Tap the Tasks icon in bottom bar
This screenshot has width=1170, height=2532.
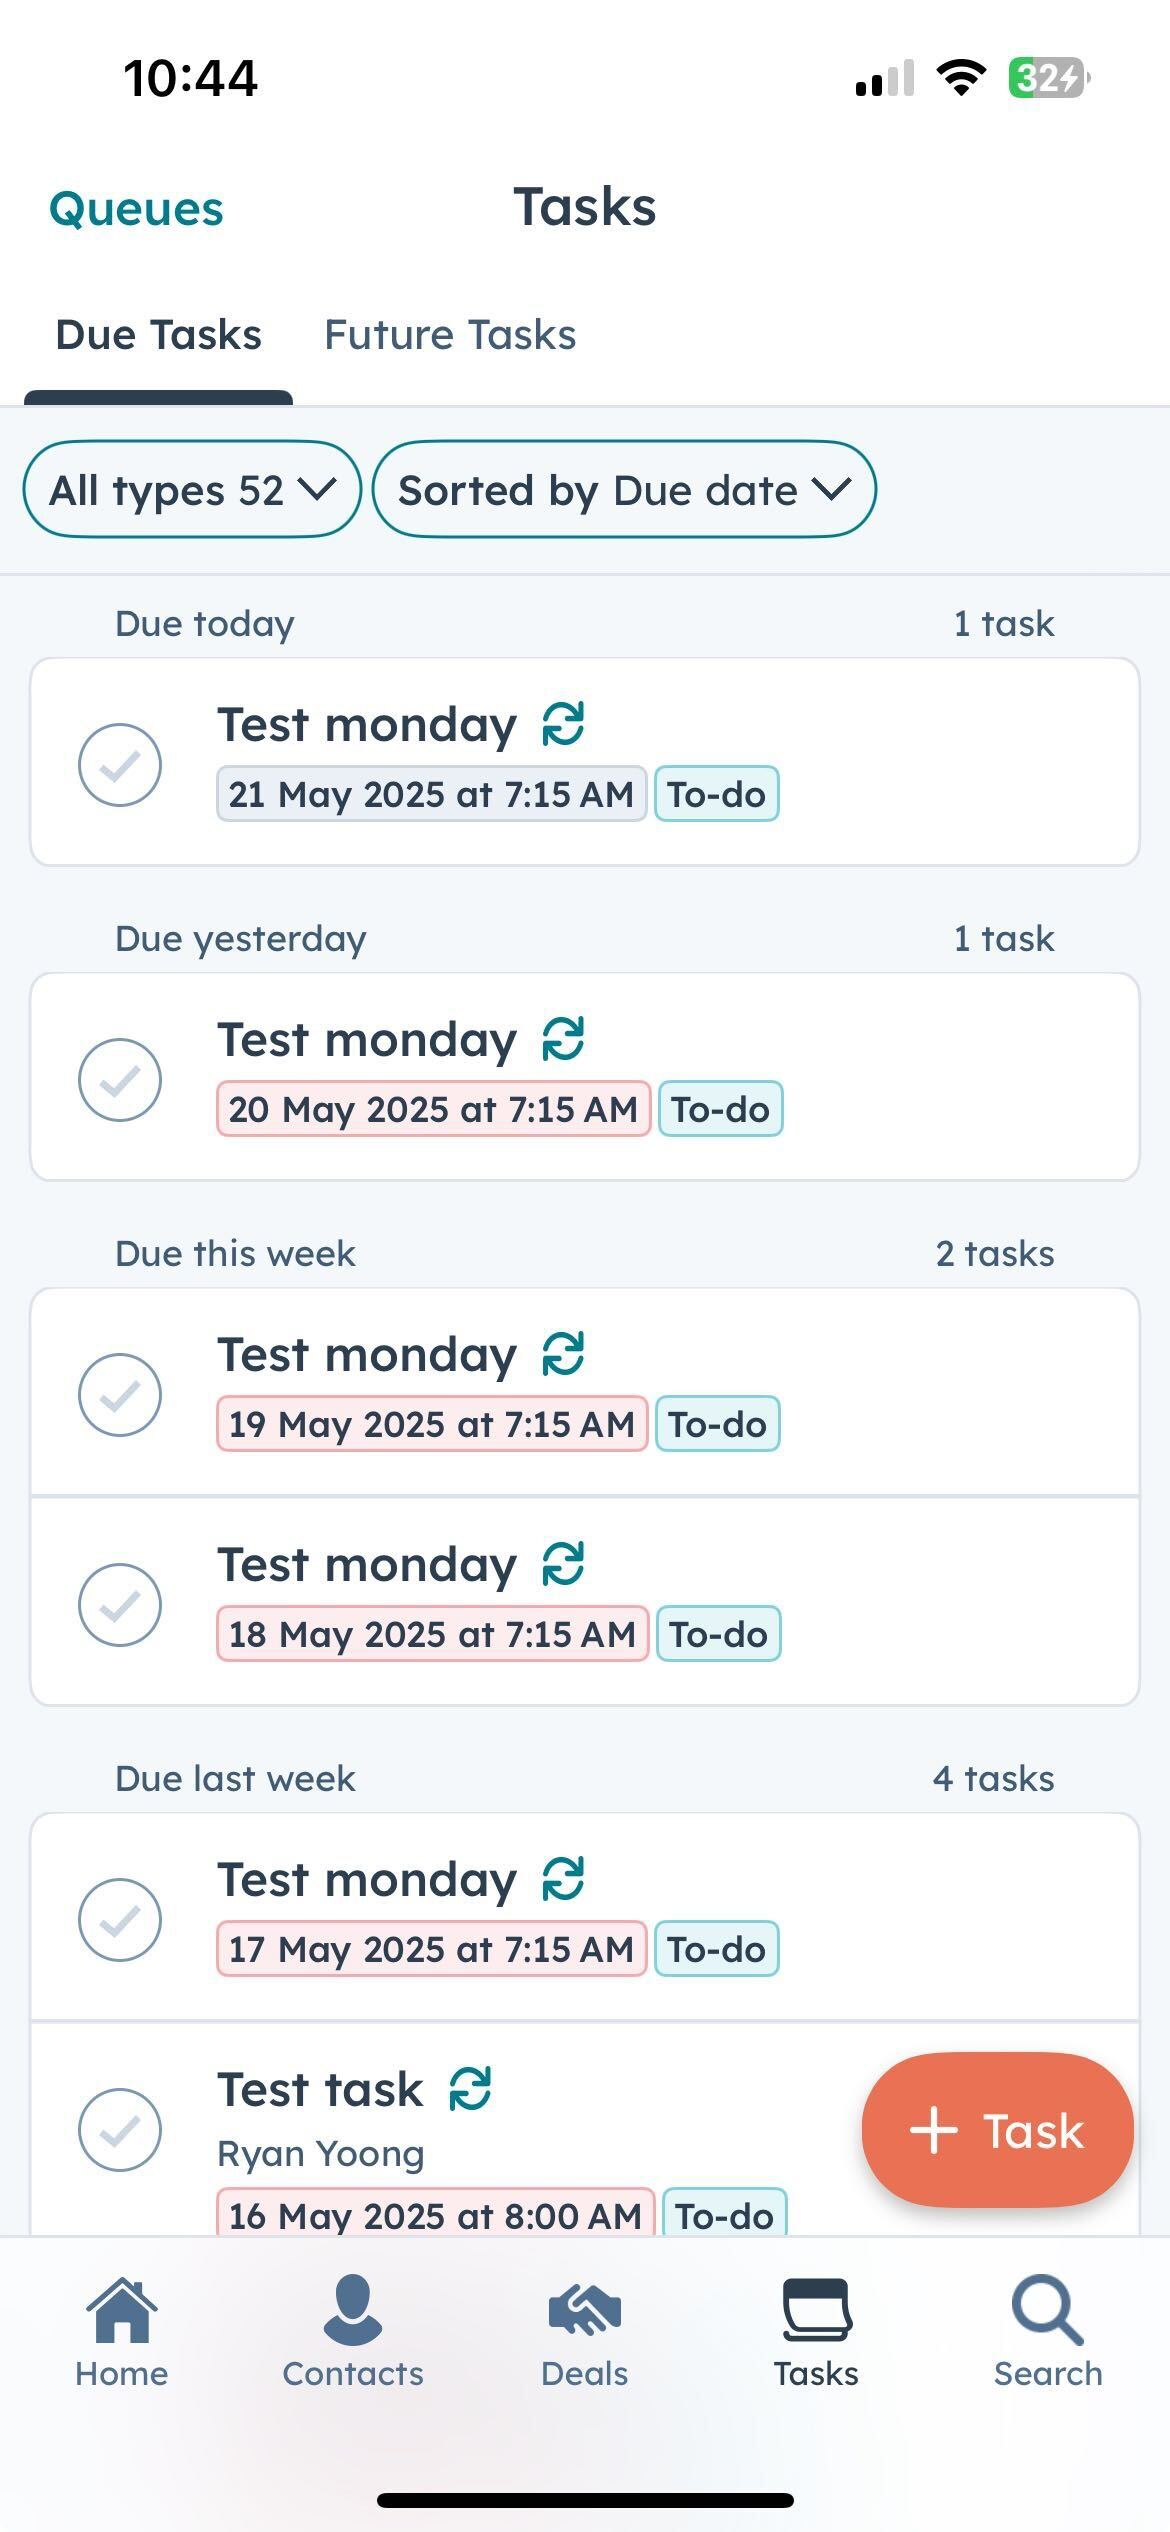pos(816,2312)
